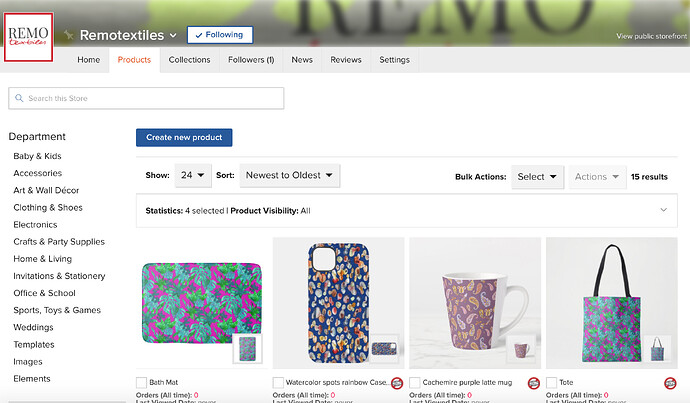
Task: Select Crafts & Party Supplies department
Action: click(x=59, y=242)
